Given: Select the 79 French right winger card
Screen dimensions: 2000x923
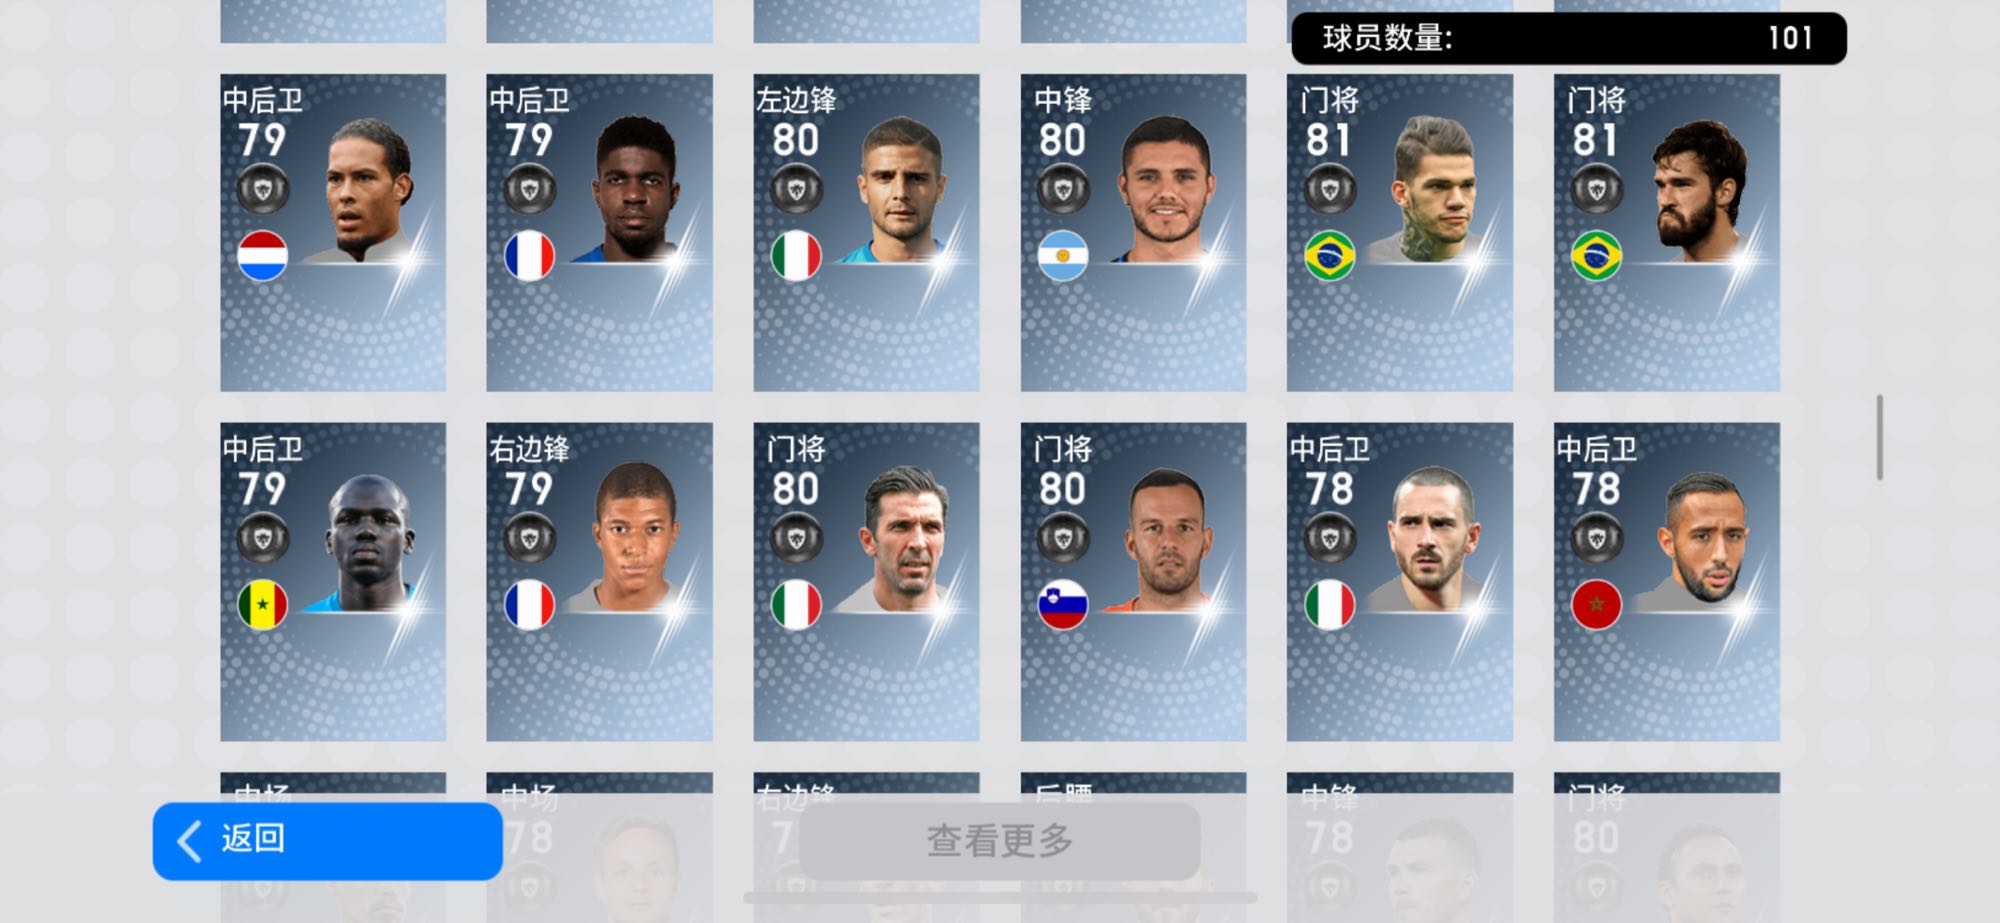Looking at the screenshot, I should pos(599,581).
